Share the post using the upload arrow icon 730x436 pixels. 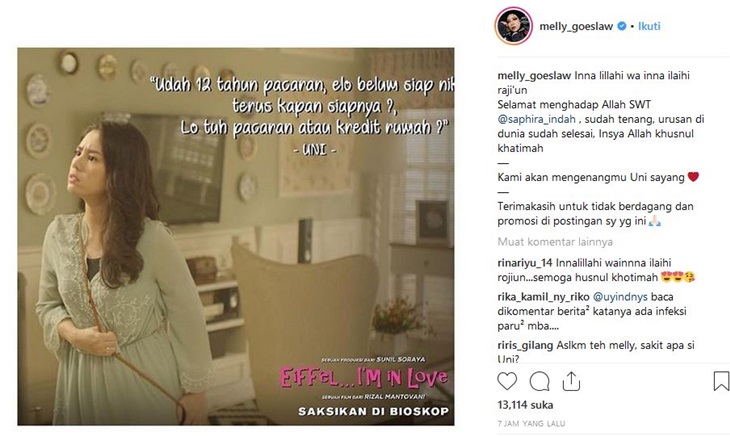click(571, 382)
